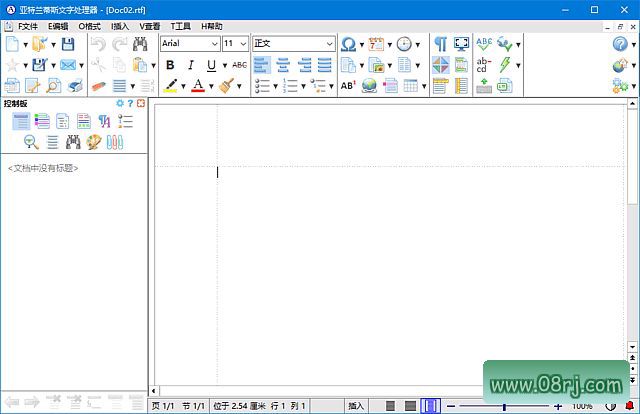Open Control Board settings gear
The image size is (640, 414).
pos(120,103)
